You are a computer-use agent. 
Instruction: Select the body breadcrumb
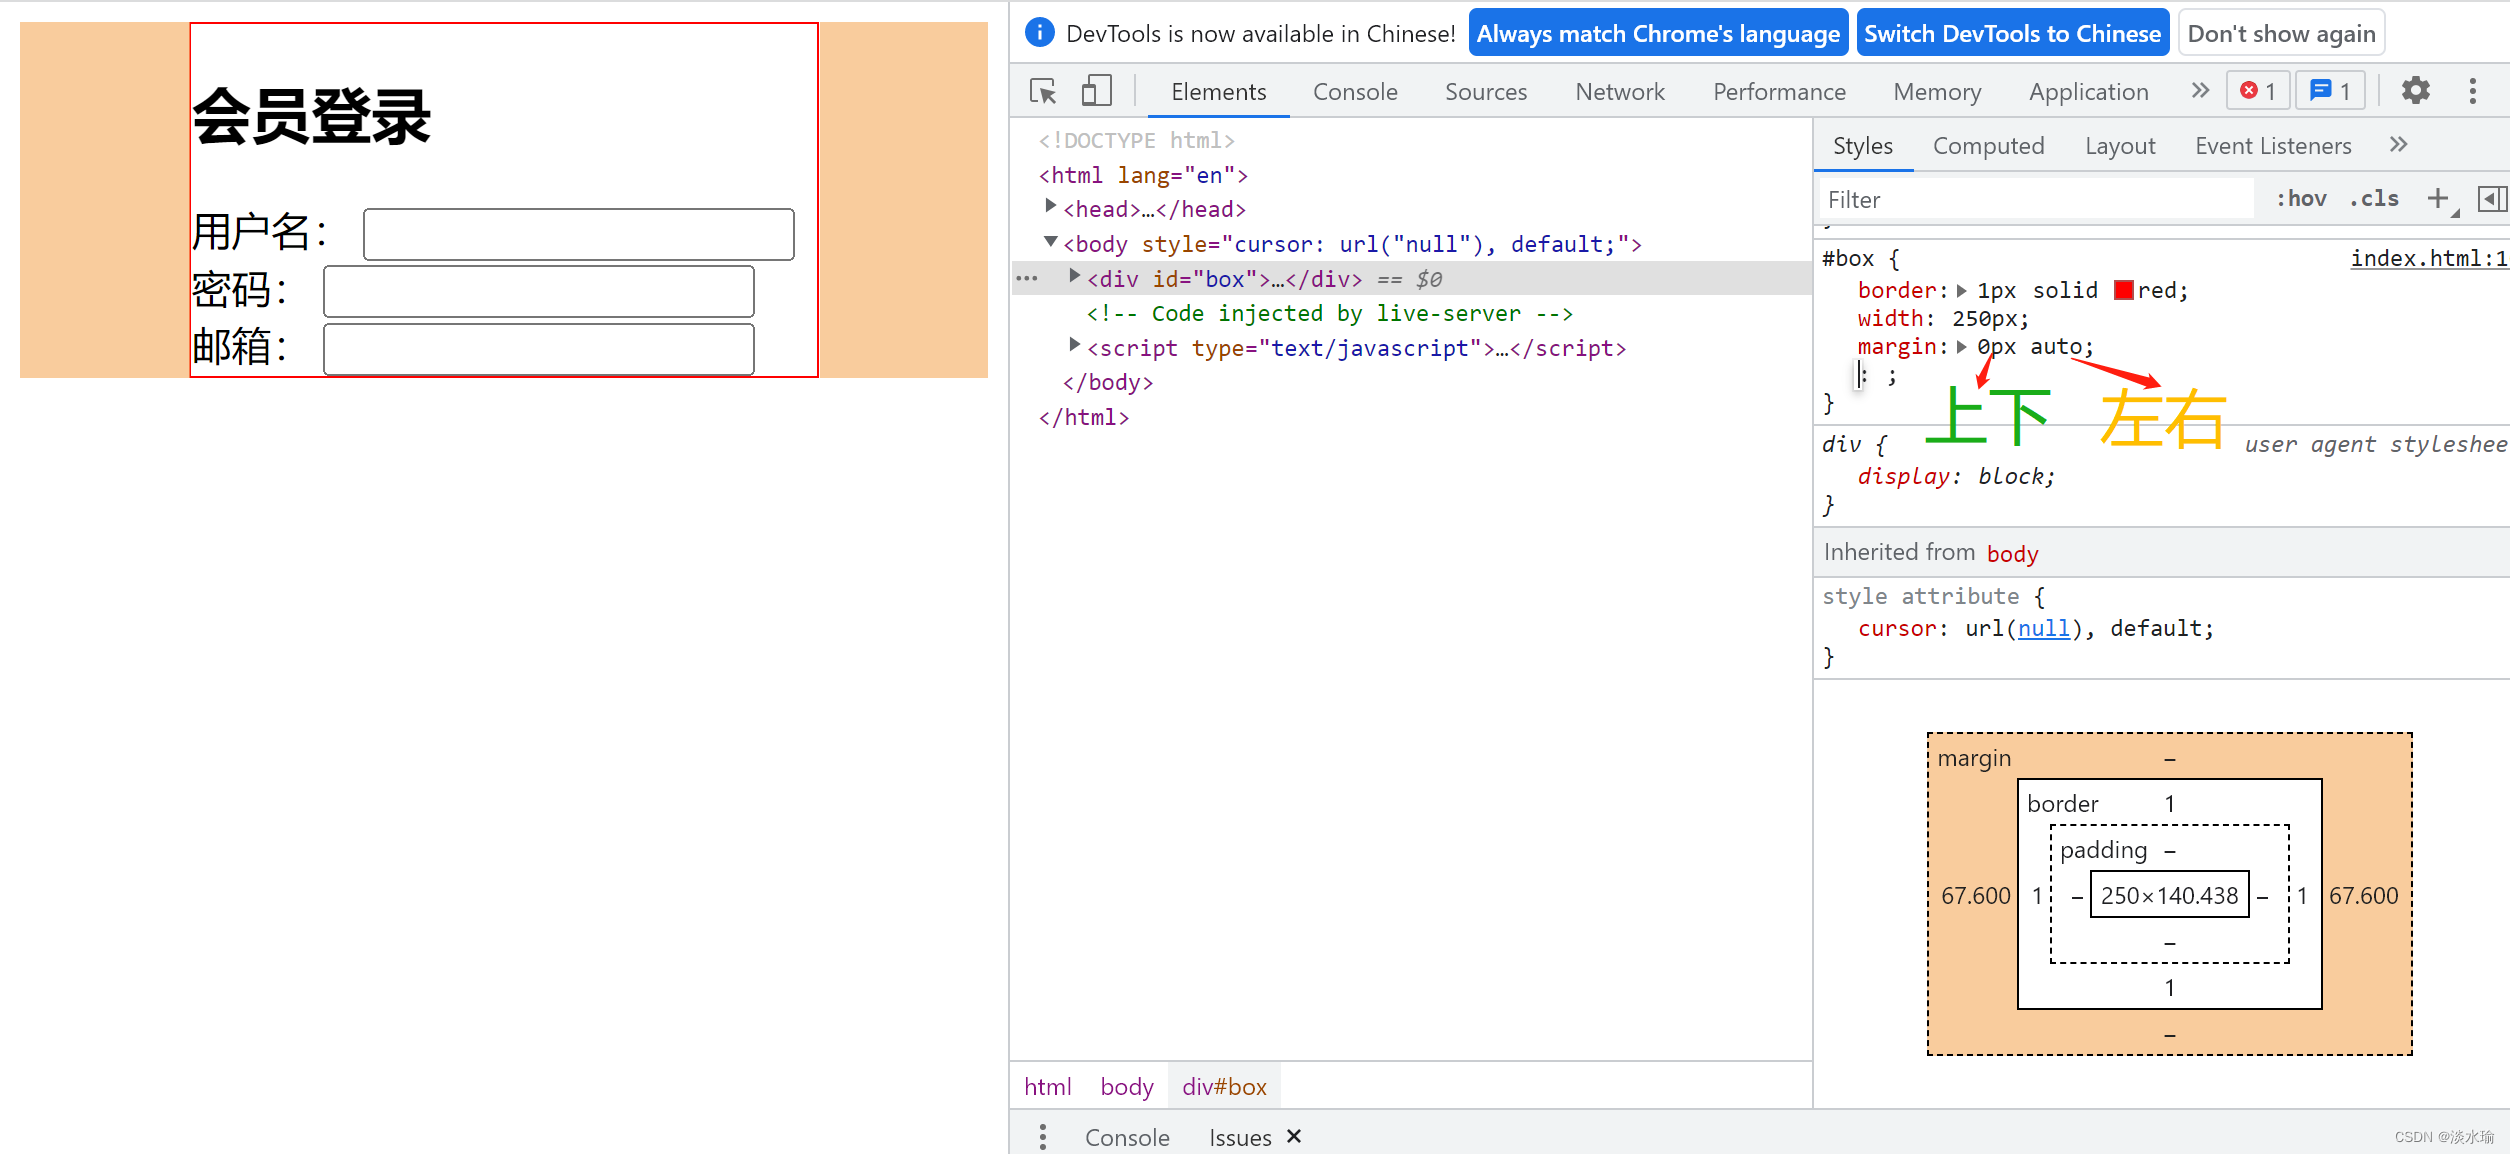[1127, 1086]
